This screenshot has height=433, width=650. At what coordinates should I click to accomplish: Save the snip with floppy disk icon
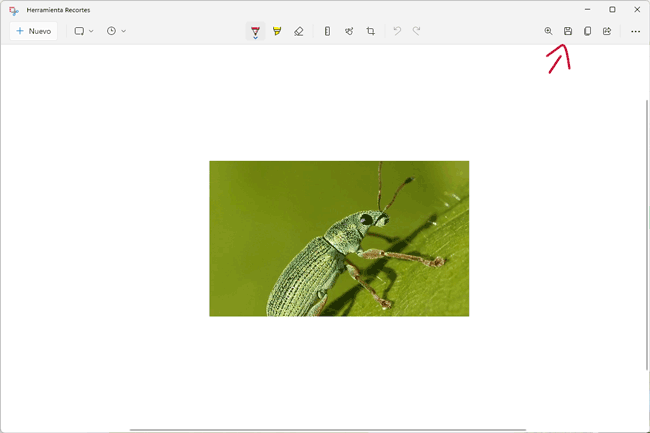pyautogui.click(x=568, y=31)
